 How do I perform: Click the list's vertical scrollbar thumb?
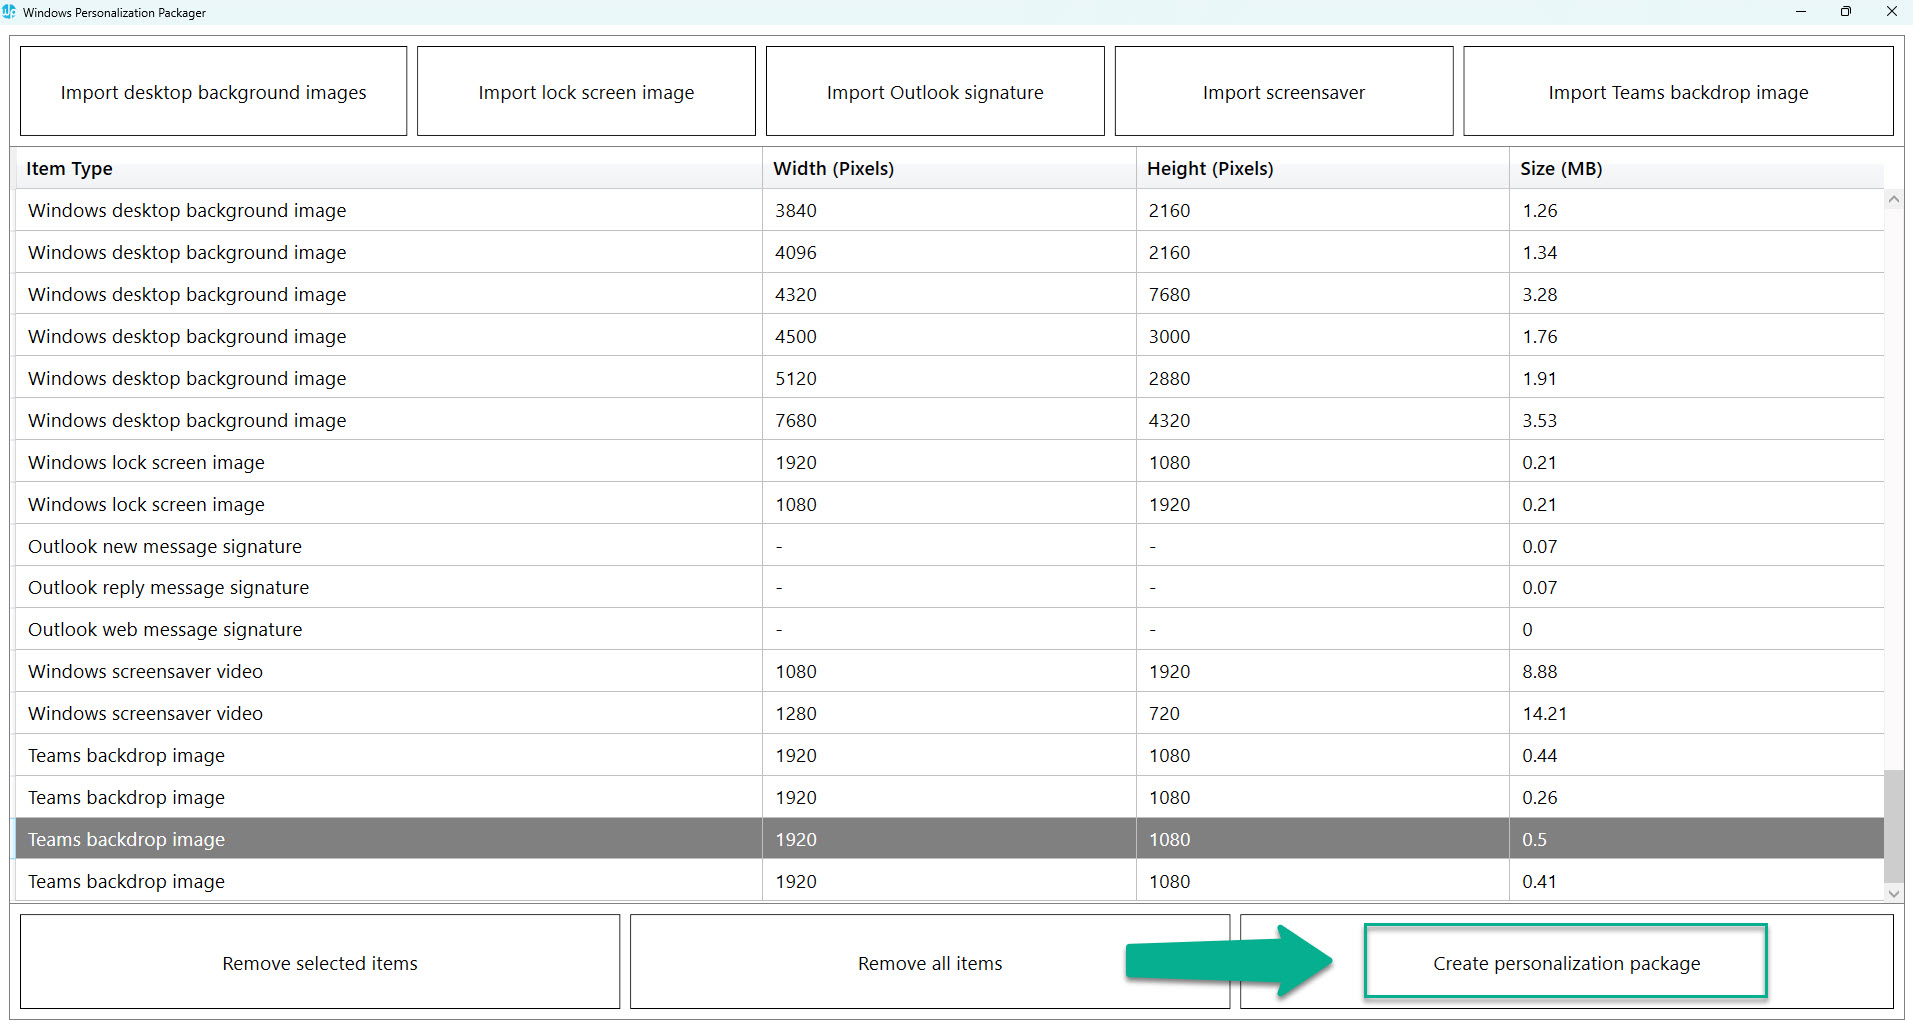pyautogui.click(x=1893, y=827)
